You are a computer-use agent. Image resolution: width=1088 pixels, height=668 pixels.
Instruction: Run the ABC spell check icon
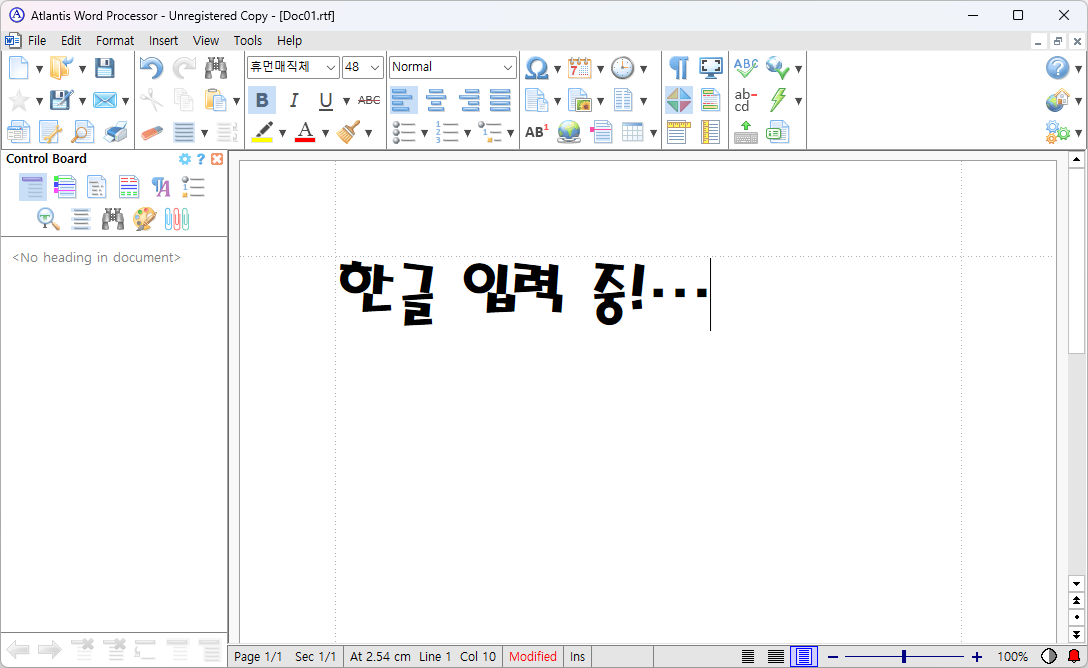(x=746, y=68)
